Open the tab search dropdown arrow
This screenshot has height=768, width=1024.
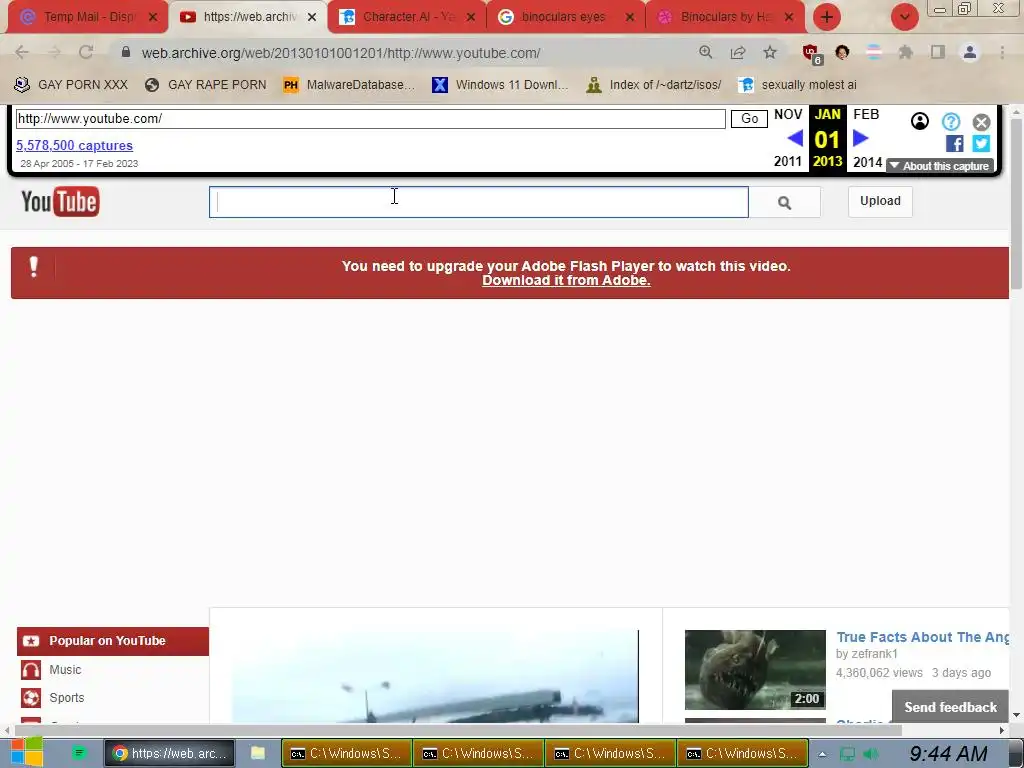click(x=904, y=17)
